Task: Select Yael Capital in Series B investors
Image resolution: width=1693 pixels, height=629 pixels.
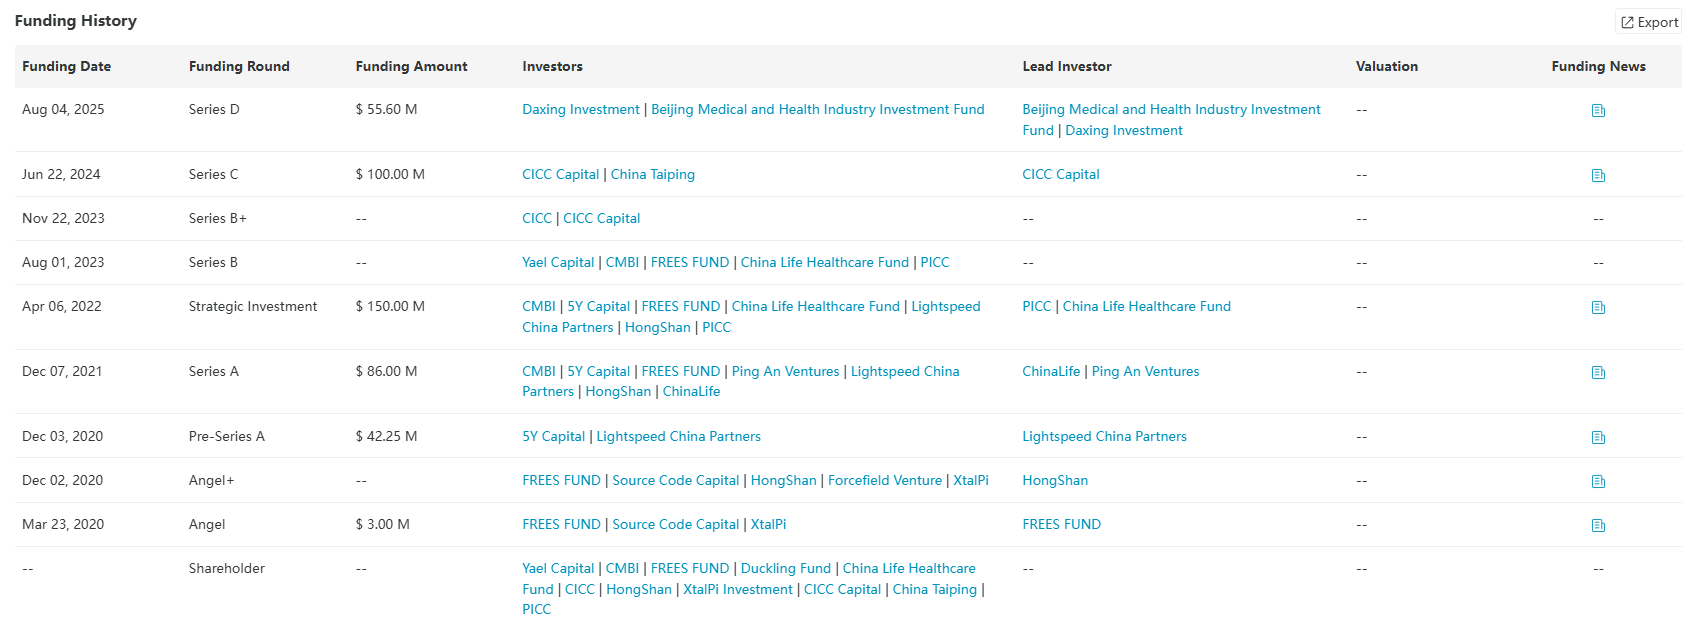Action: pos(557,263)
